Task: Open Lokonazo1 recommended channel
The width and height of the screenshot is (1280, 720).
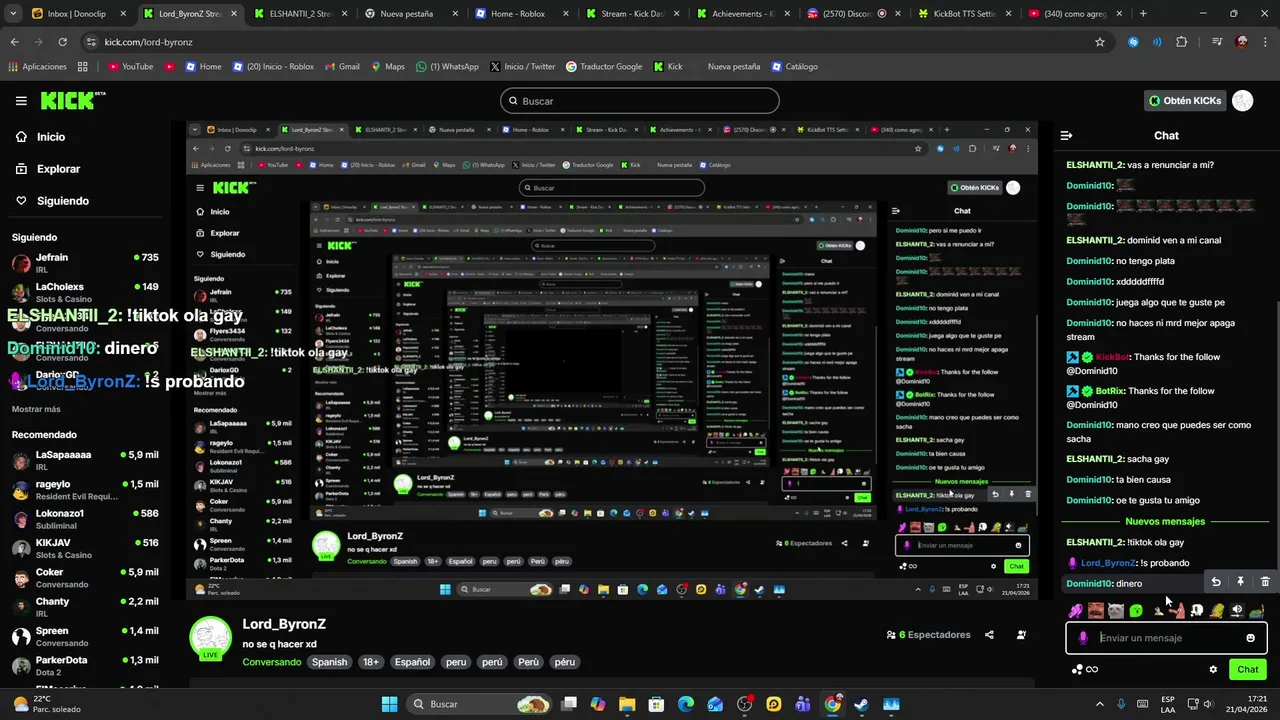Action: click(x=85, y=519)
